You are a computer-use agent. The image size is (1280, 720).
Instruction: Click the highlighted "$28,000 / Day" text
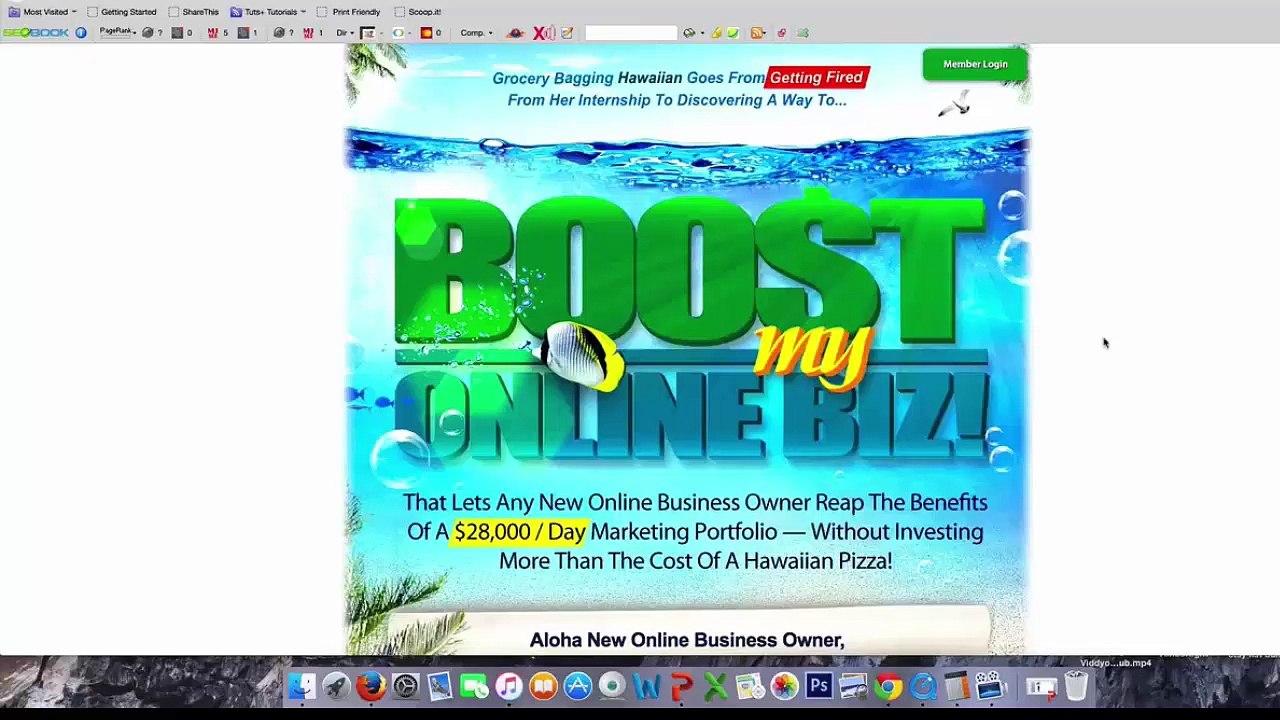click(520, 532)
